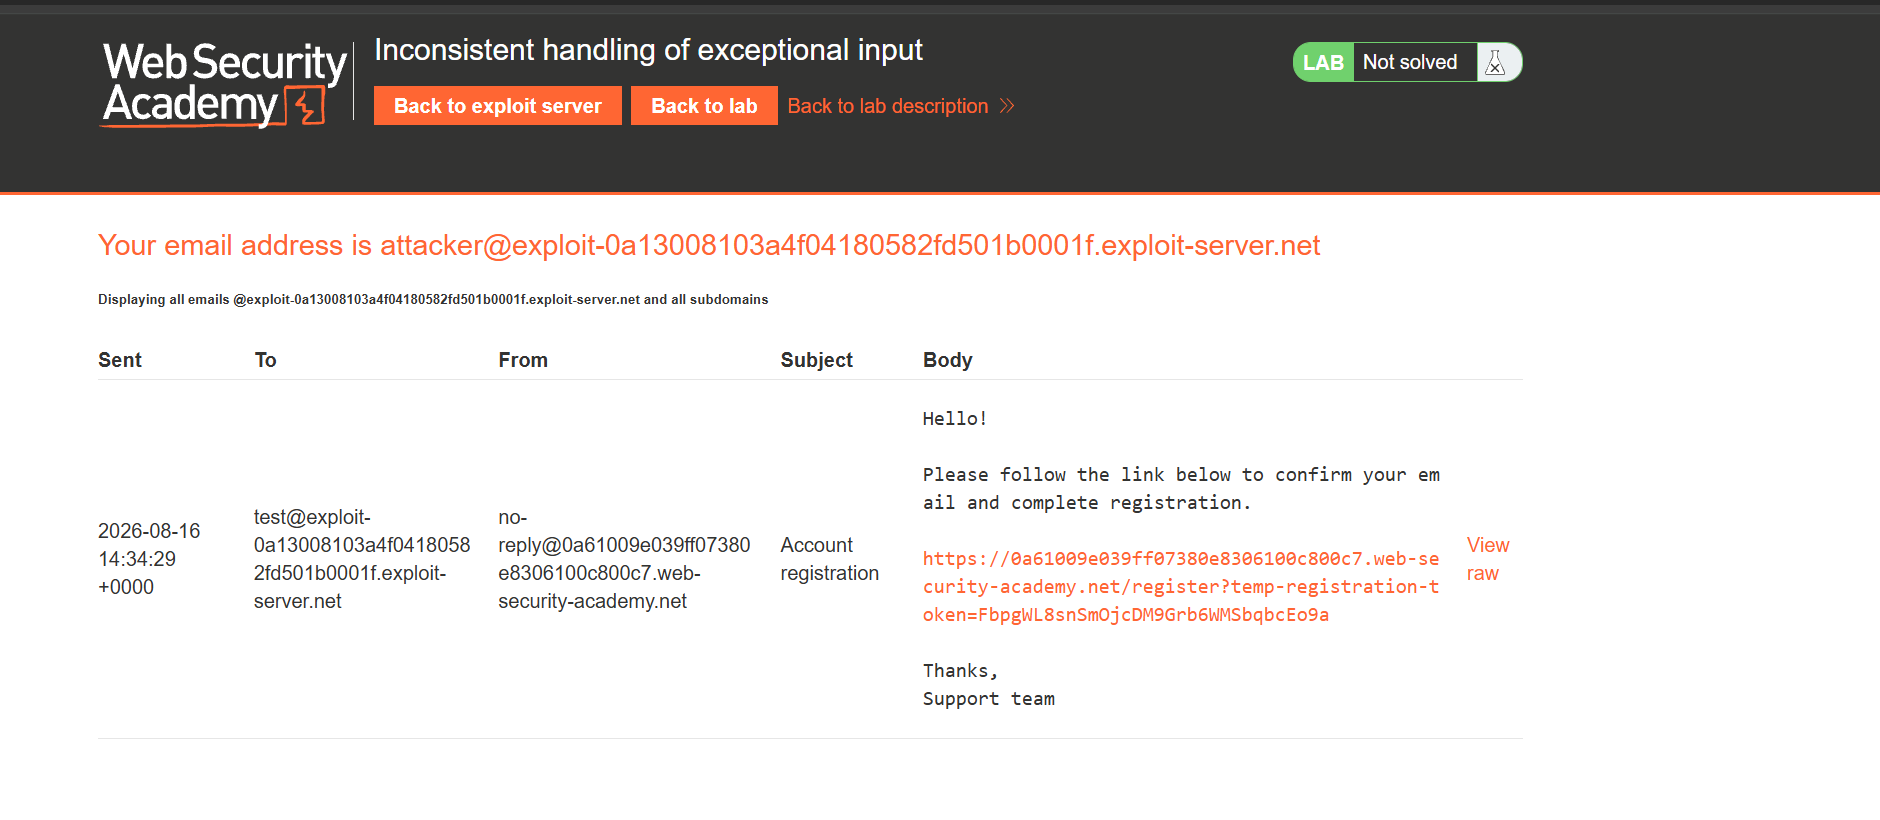Click the Web Security Academy logo
This screenshot has height=820, width=1880.
224,84
